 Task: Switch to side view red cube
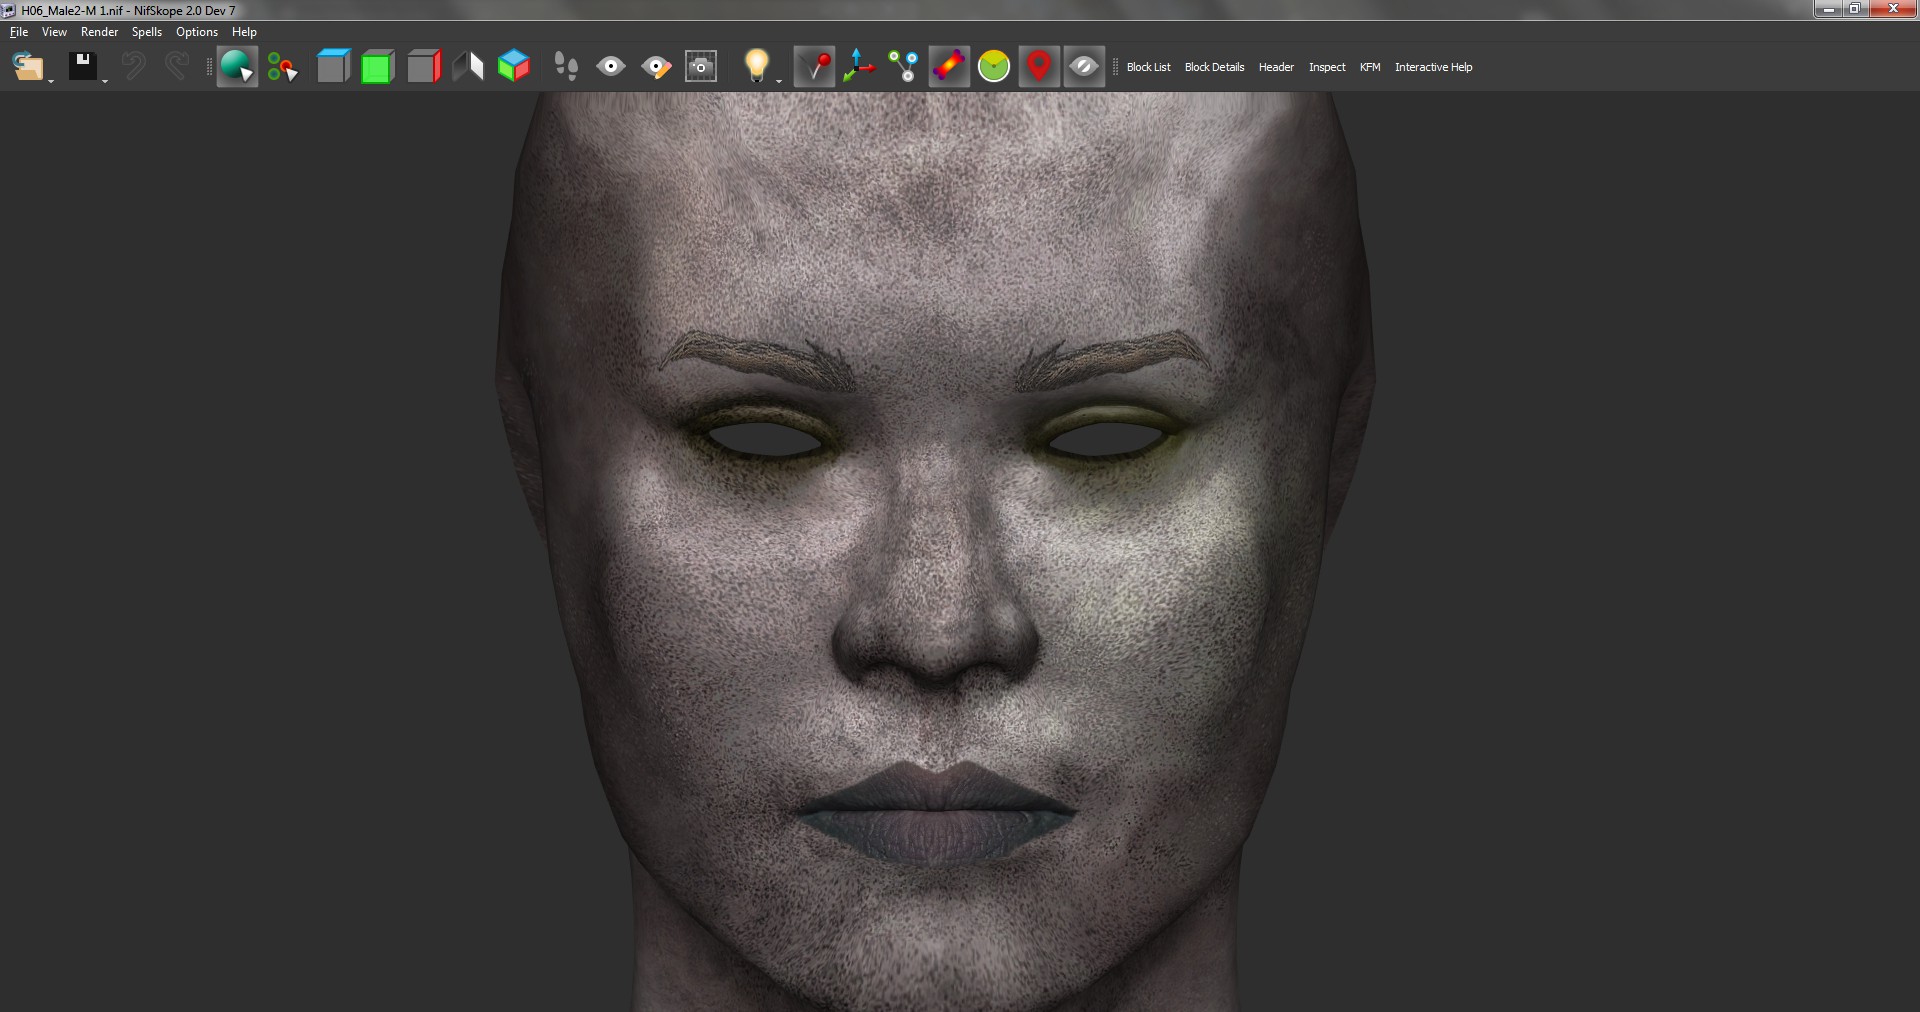424,67
